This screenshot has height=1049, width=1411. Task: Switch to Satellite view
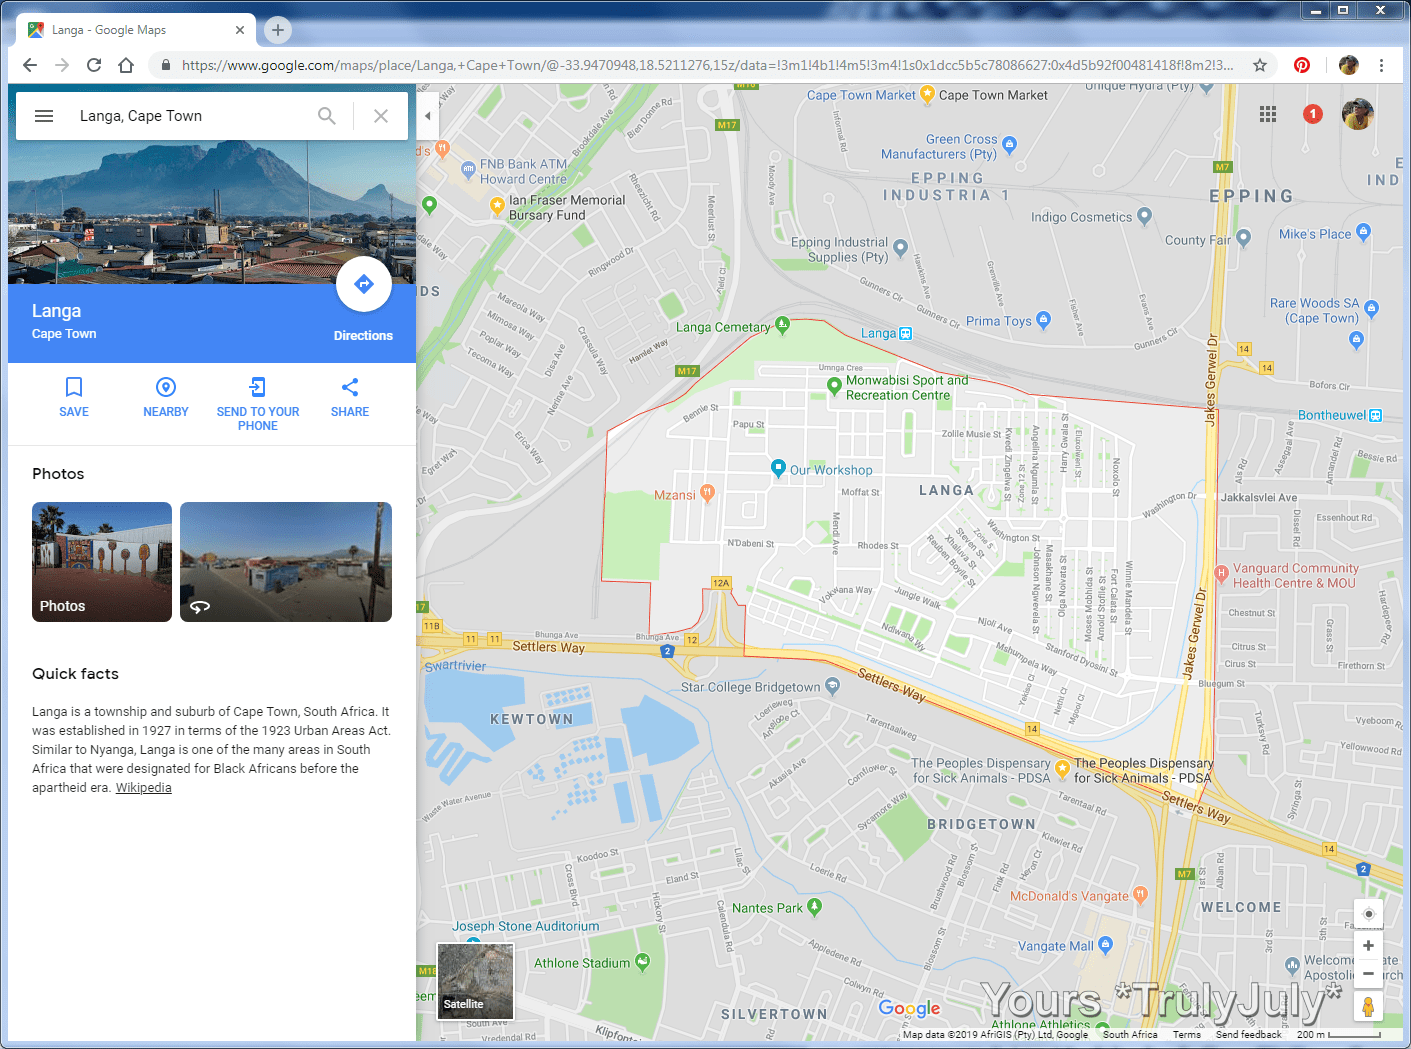pyautogui.click(x=475, y=981)
